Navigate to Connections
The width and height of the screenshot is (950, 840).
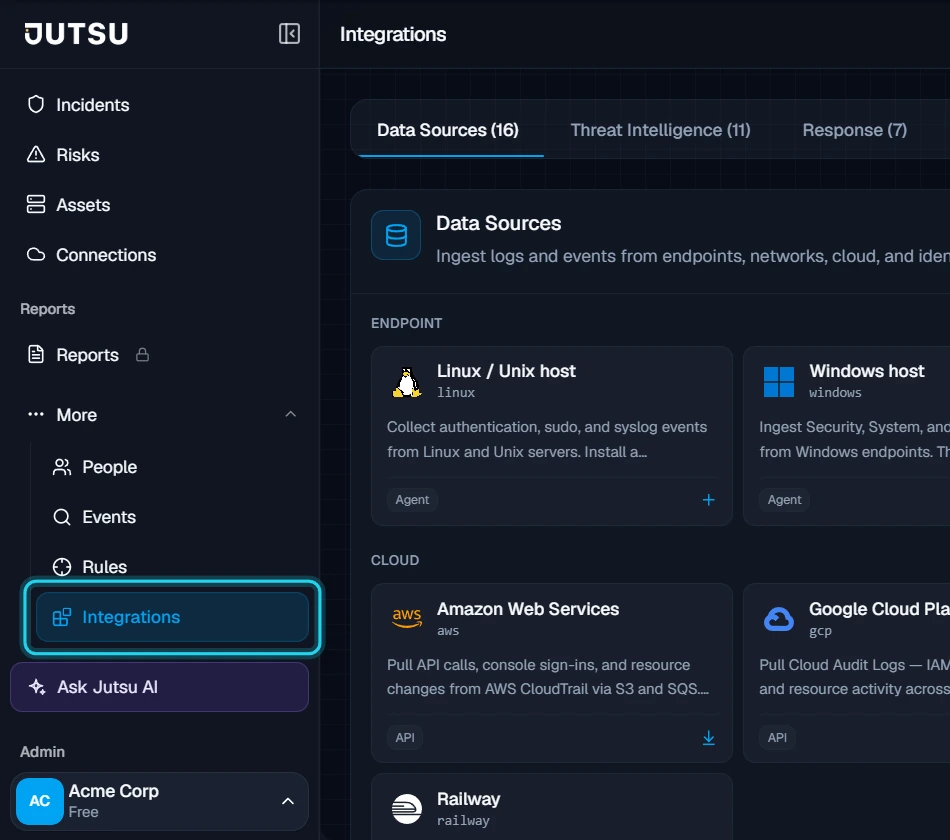tap(159, 255)
